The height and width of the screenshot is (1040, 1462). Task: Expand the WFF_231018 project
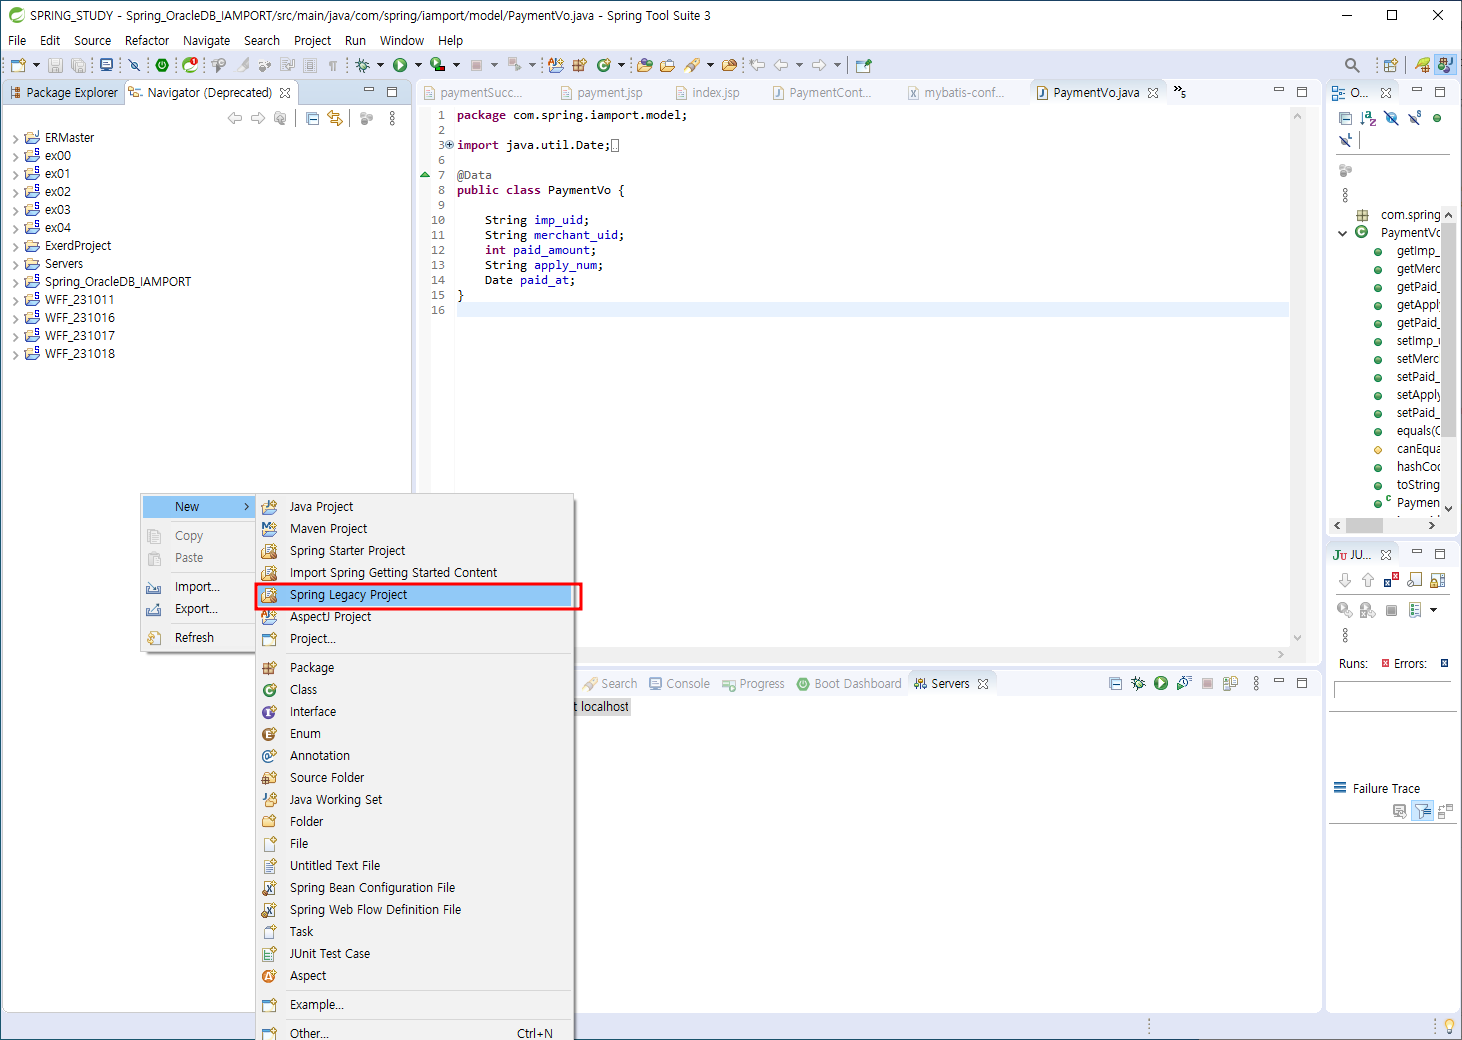15,354
